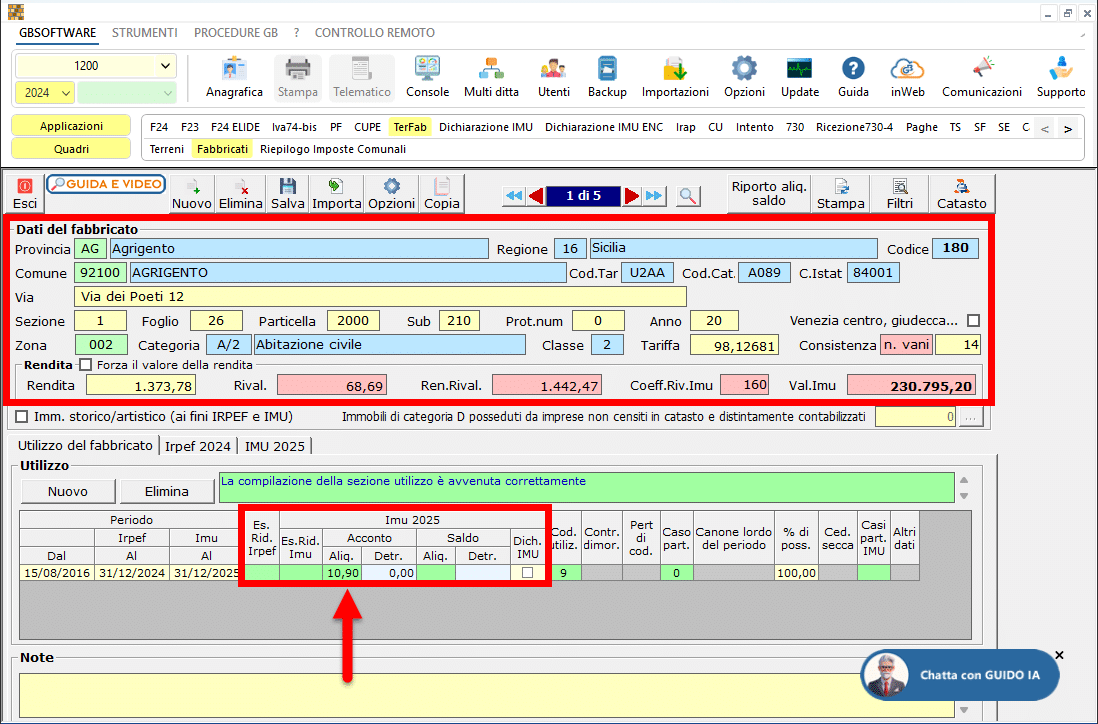Screen dimensions: 1098x724
Task: Select the Terreni section
Action: tap(167, 149)
